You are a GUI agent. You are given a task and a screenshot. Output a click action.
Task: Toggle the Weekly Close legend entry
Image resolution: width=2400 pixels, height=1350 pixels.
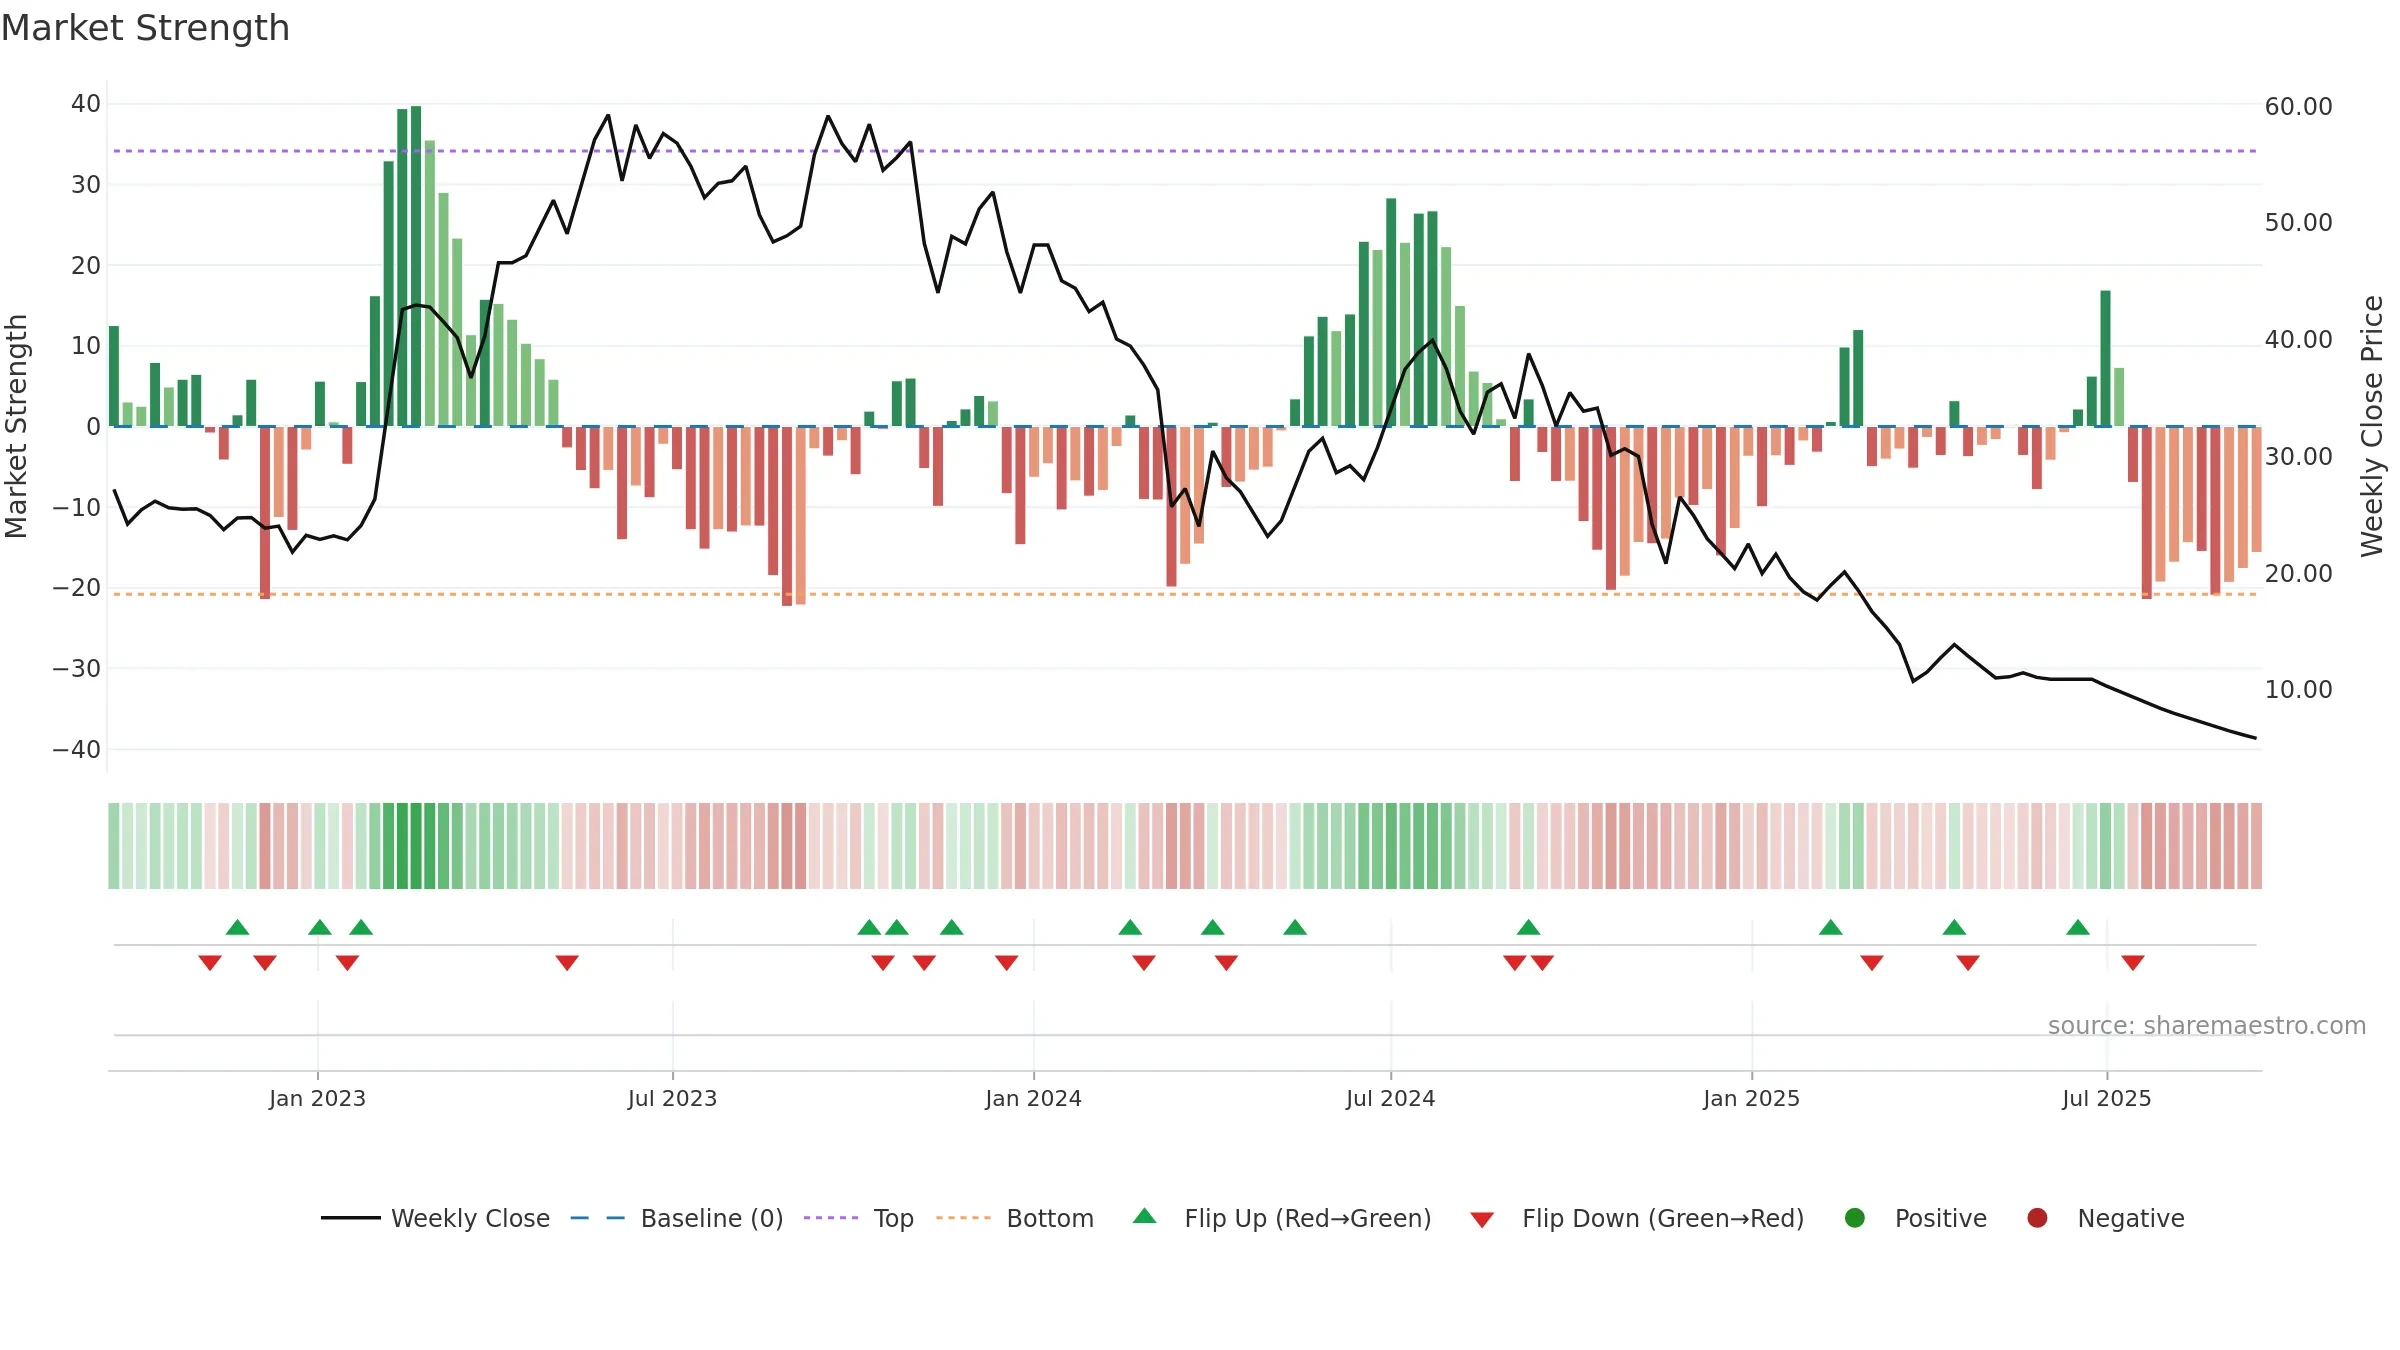pyautogui.click(x=435, y=1218)
